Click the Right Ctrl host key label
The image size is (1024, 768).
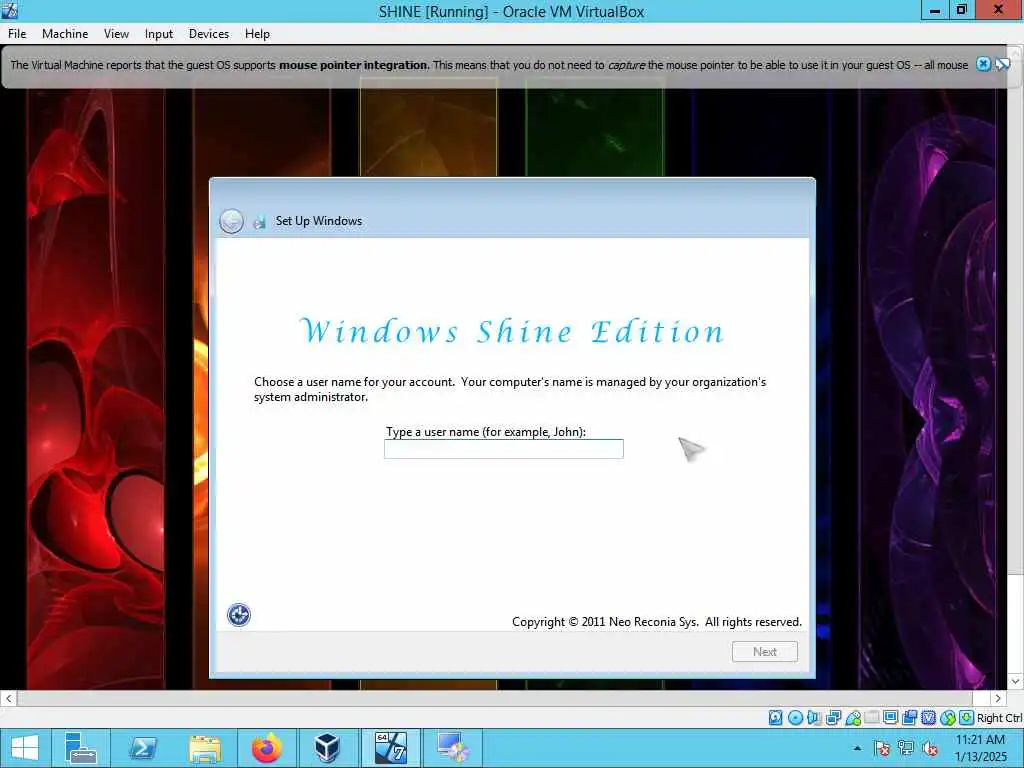coord(1000,718)
